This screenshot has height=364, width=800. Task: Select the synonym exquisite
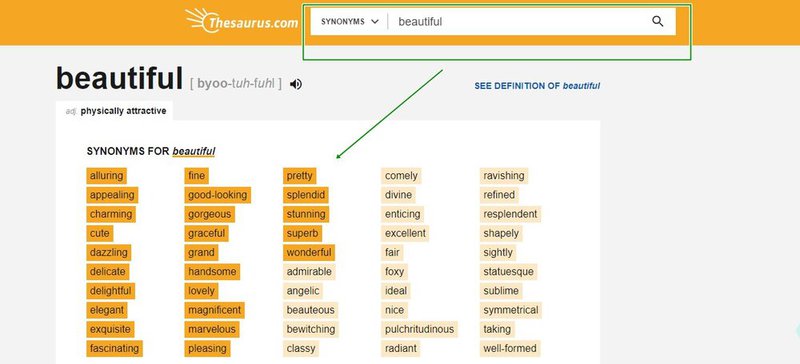(x=110, y=329)
